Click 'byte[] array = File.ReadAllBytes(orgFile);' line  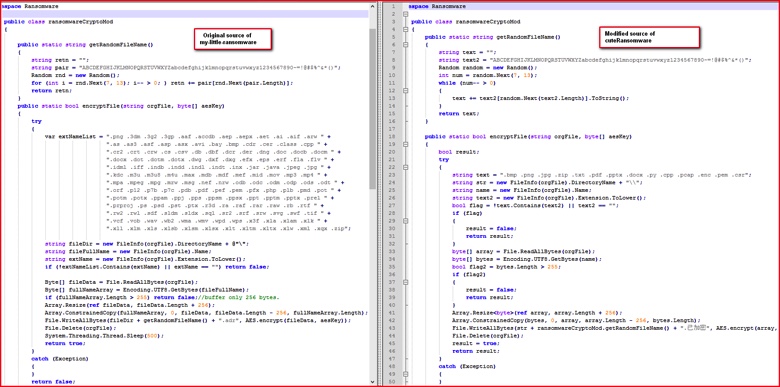pos(523,251)
